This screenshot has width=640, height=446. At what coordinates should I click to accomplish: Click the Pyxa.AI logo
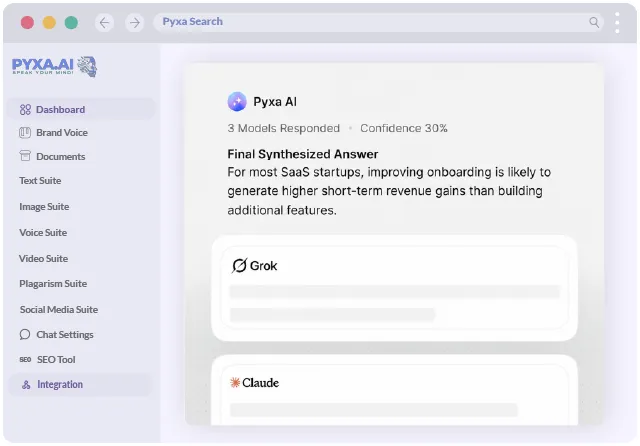tap(55, 66)
